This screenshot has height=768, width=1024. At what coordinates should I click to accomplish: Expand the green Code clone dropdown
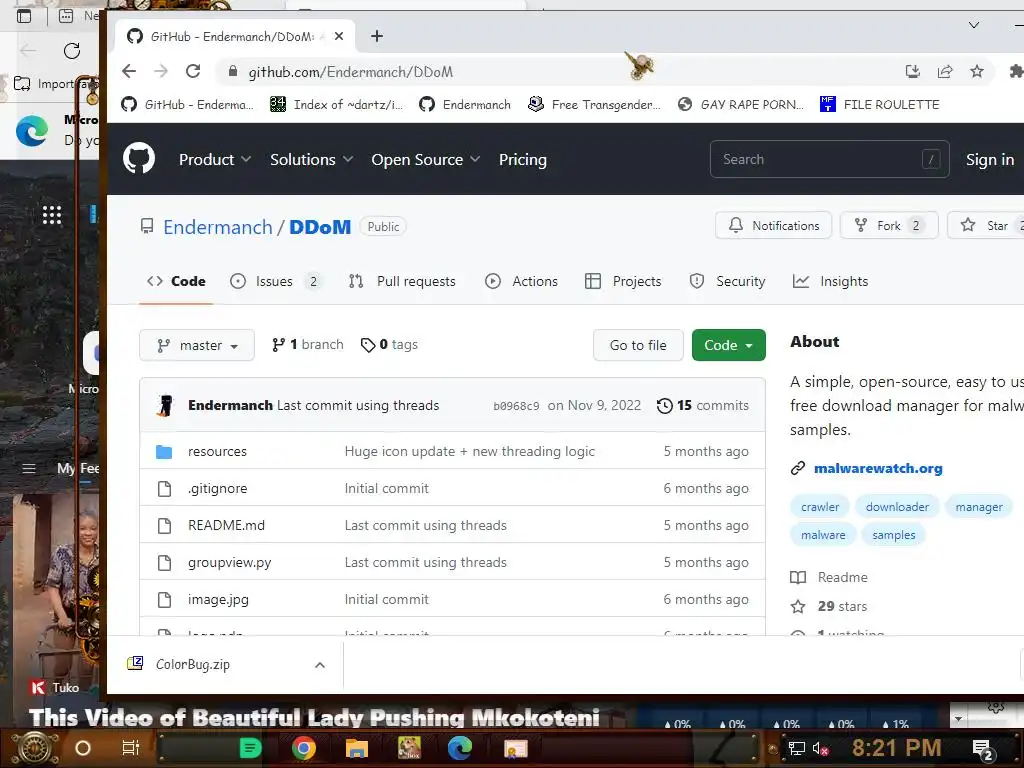[x=728, y=345]
